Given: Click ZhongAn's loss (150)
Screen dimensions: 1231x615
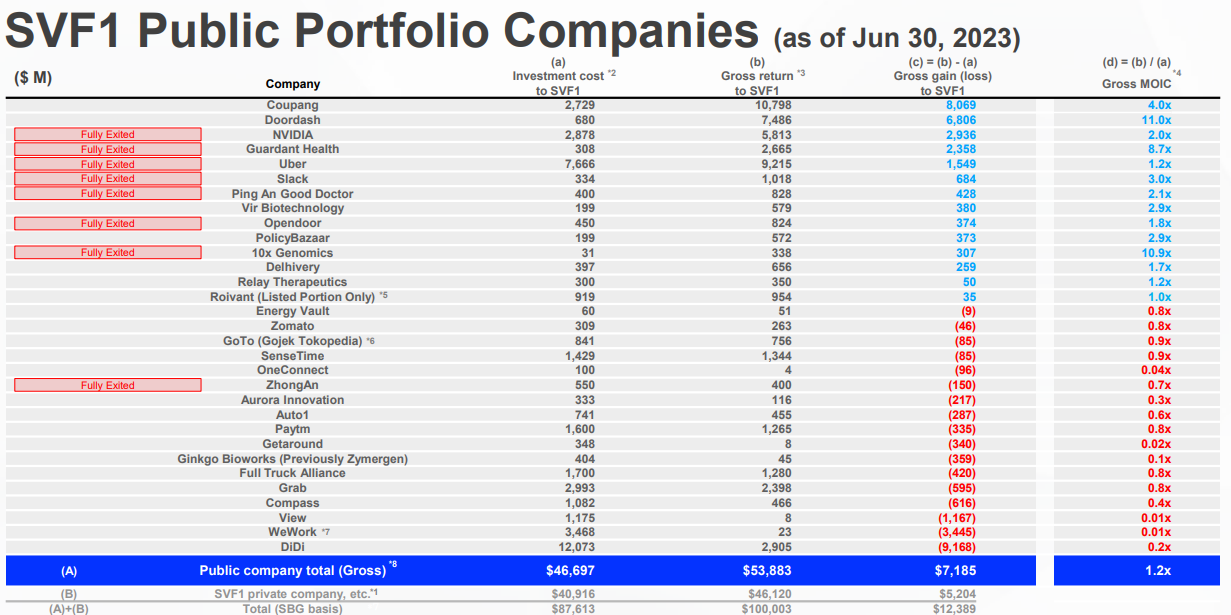Looking at the screenshot, I should pyautogui.click(x=962, y=385).
